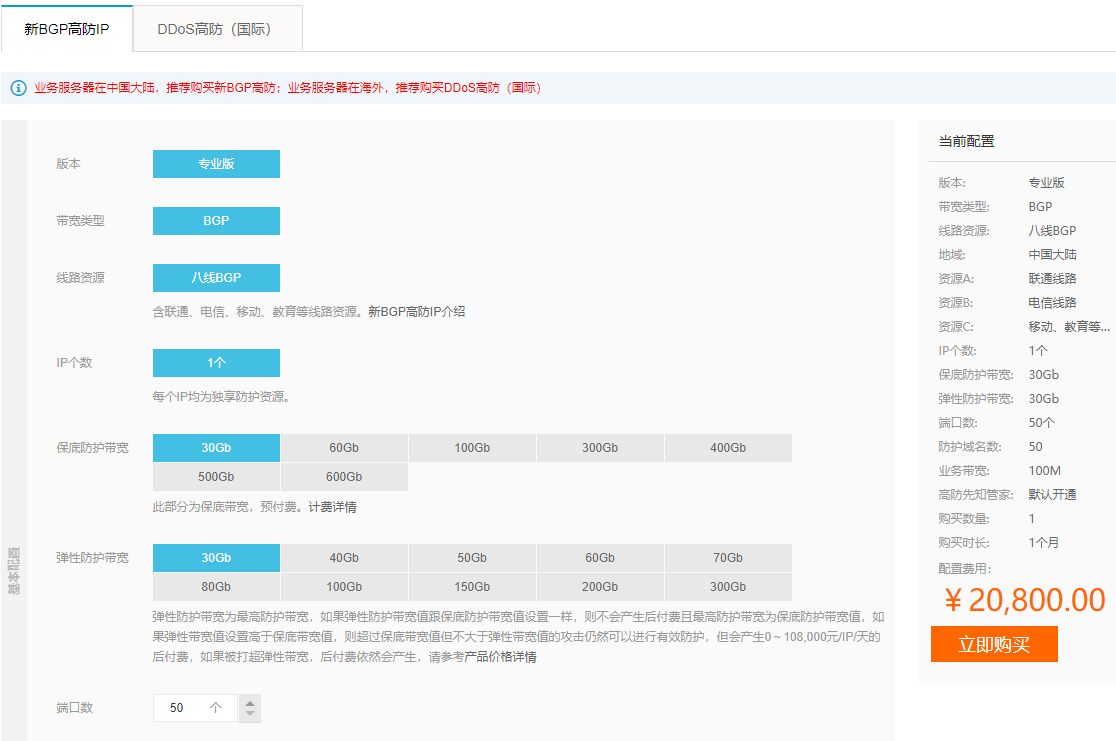Viewport: 1116px width, 741px height.
Task: Pick 1个 for IP个数
Action: [216, 363]
